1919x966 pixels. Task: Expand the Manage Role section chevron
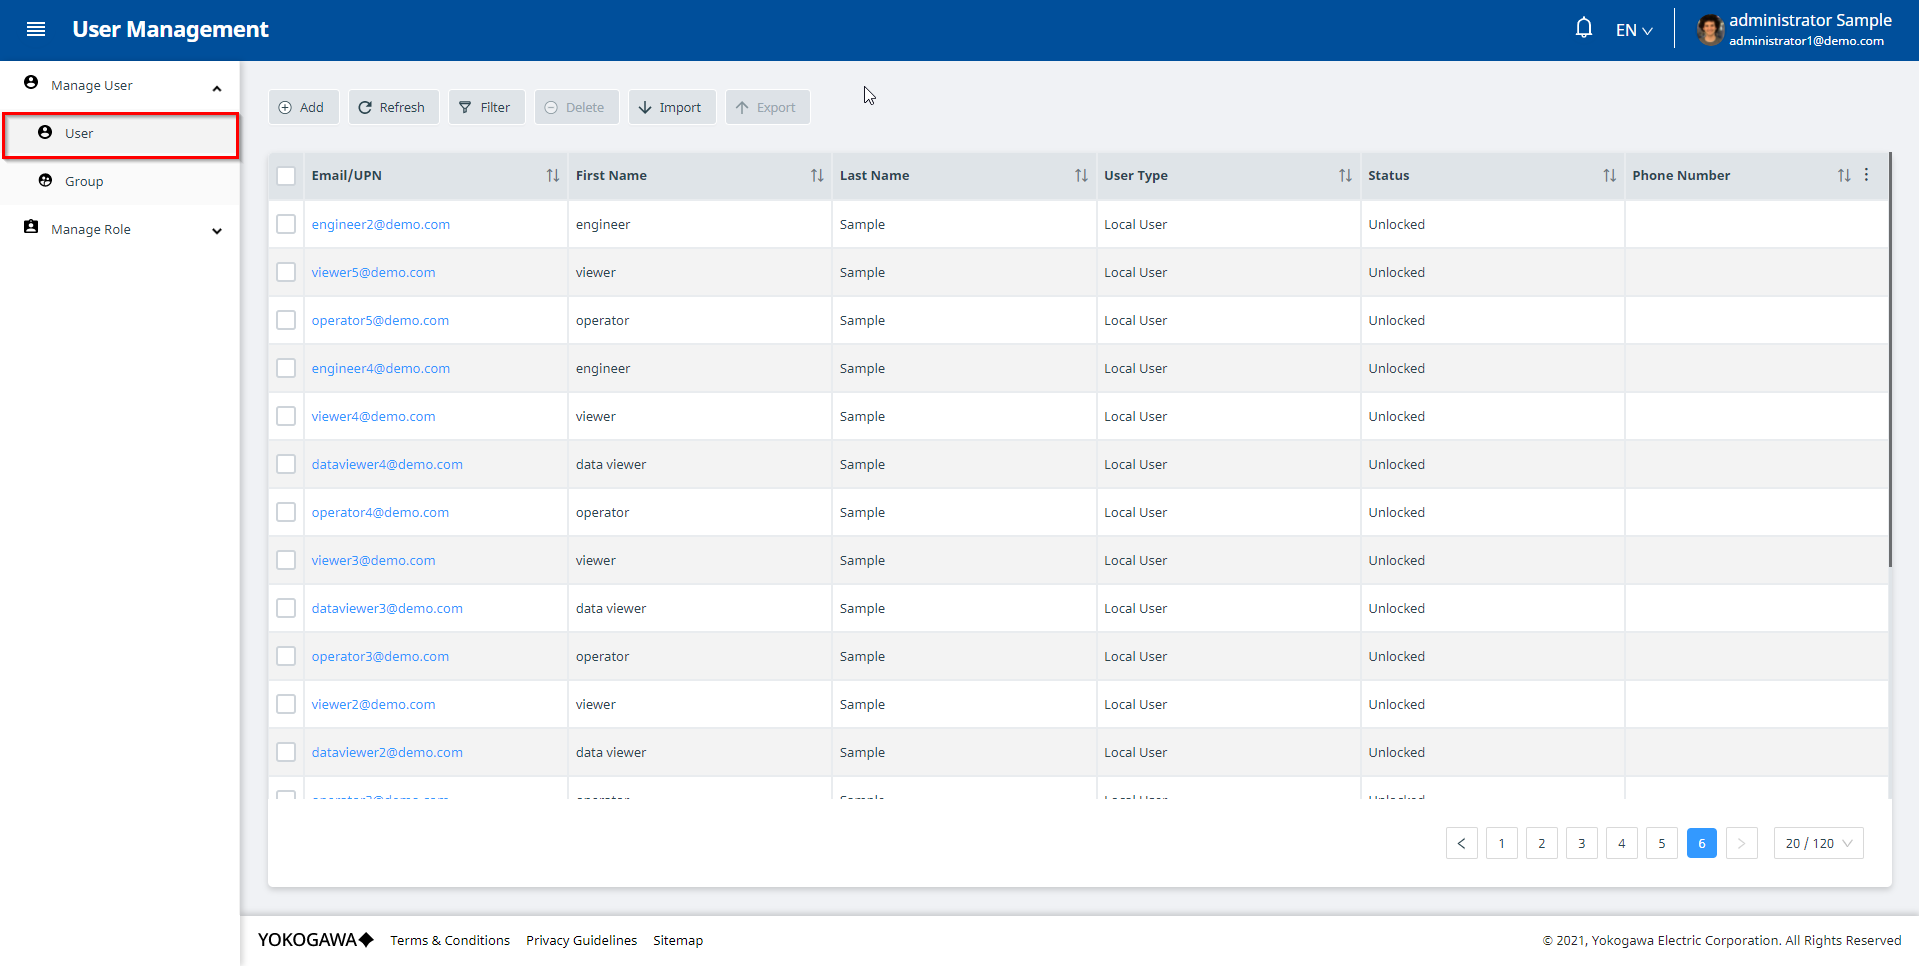217,231
